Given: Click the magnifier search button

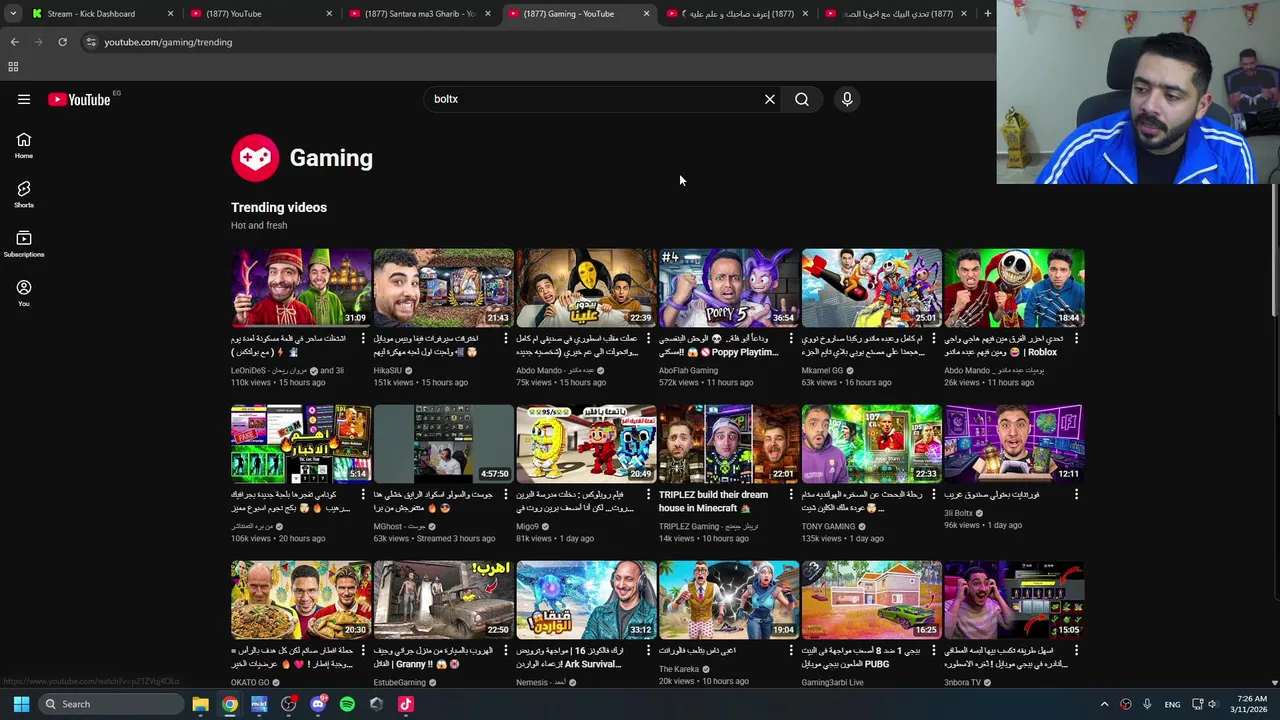Looking at the screenshot, I should (x=802, y=99).
